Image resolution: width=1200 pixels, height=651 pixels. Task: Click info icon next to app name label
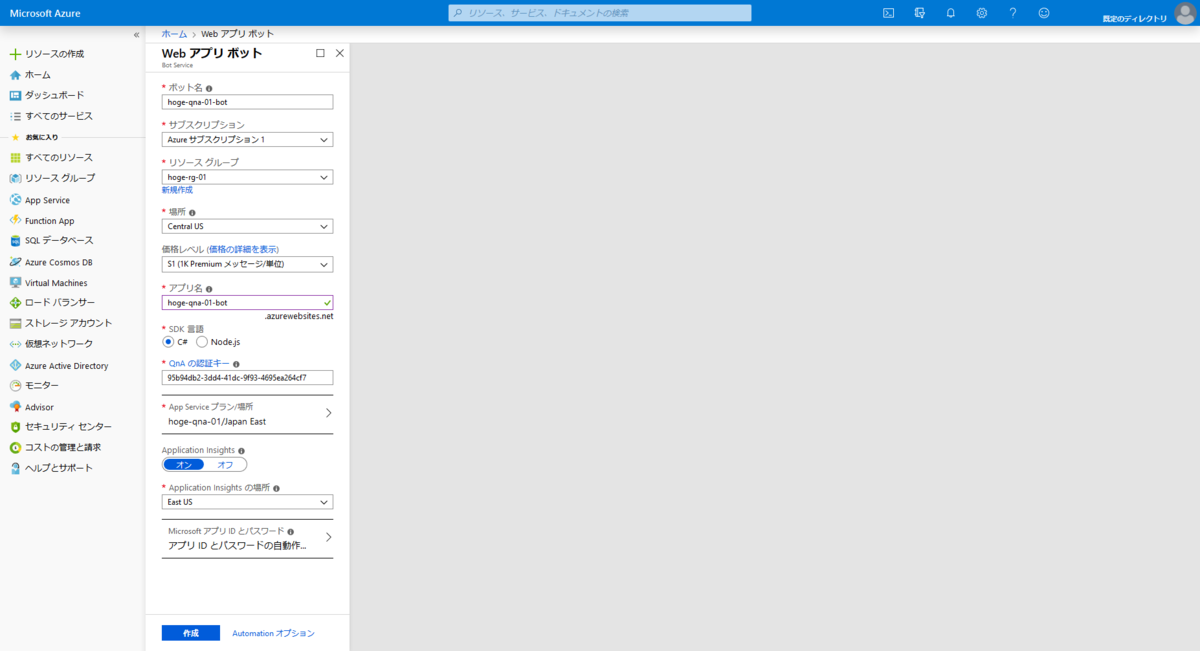[209, 289]
